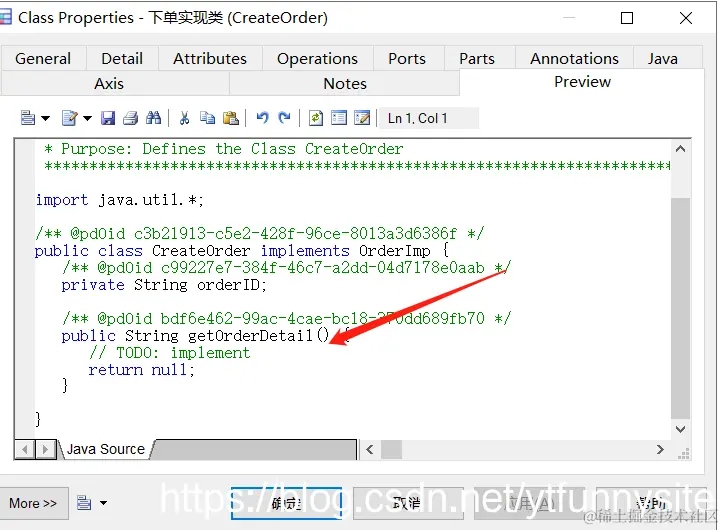The height and width of the screenshot is (530, 724).
Task: Click the Ln 1, Col 1 position indicator
Action: pyautogui.click(x=428, y=119)
